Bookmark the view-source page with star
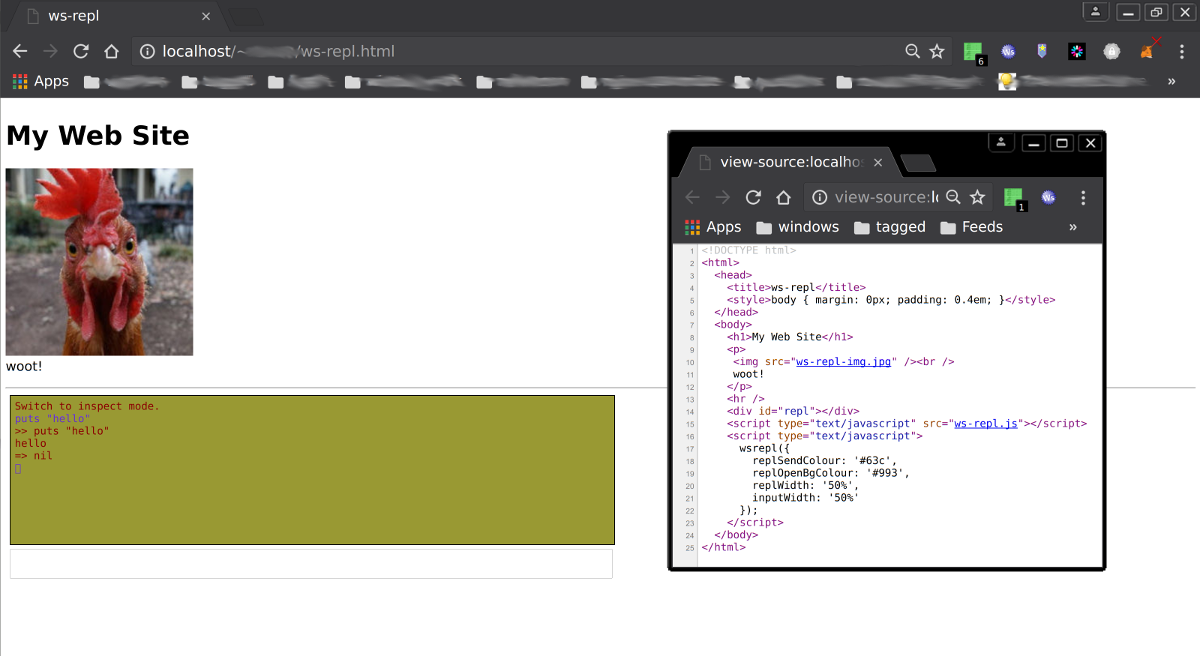Image resolution: width=1200 pixels, height=656 pixels. coord(978,197)
